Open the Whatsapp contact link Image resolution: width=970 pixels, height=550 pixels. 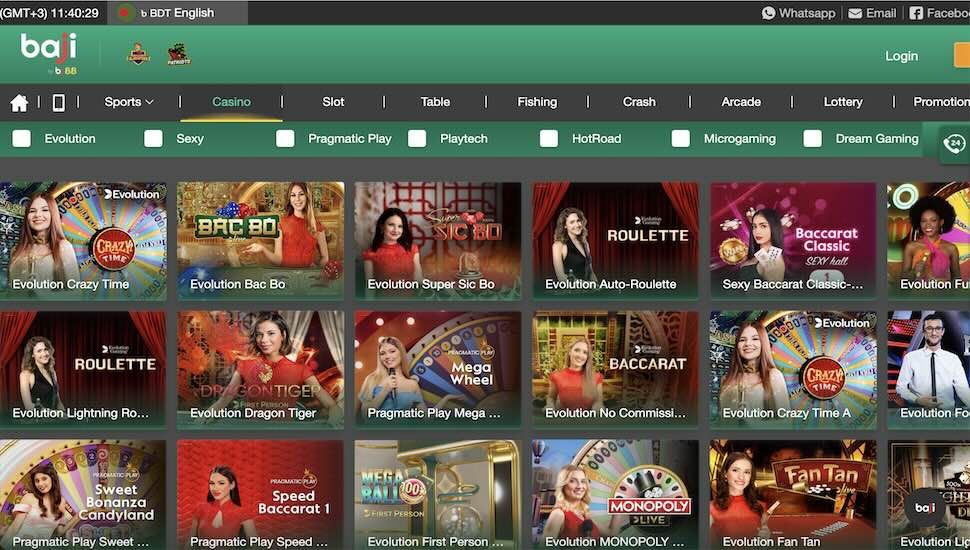pyautogui.click(x=798, y=13)
